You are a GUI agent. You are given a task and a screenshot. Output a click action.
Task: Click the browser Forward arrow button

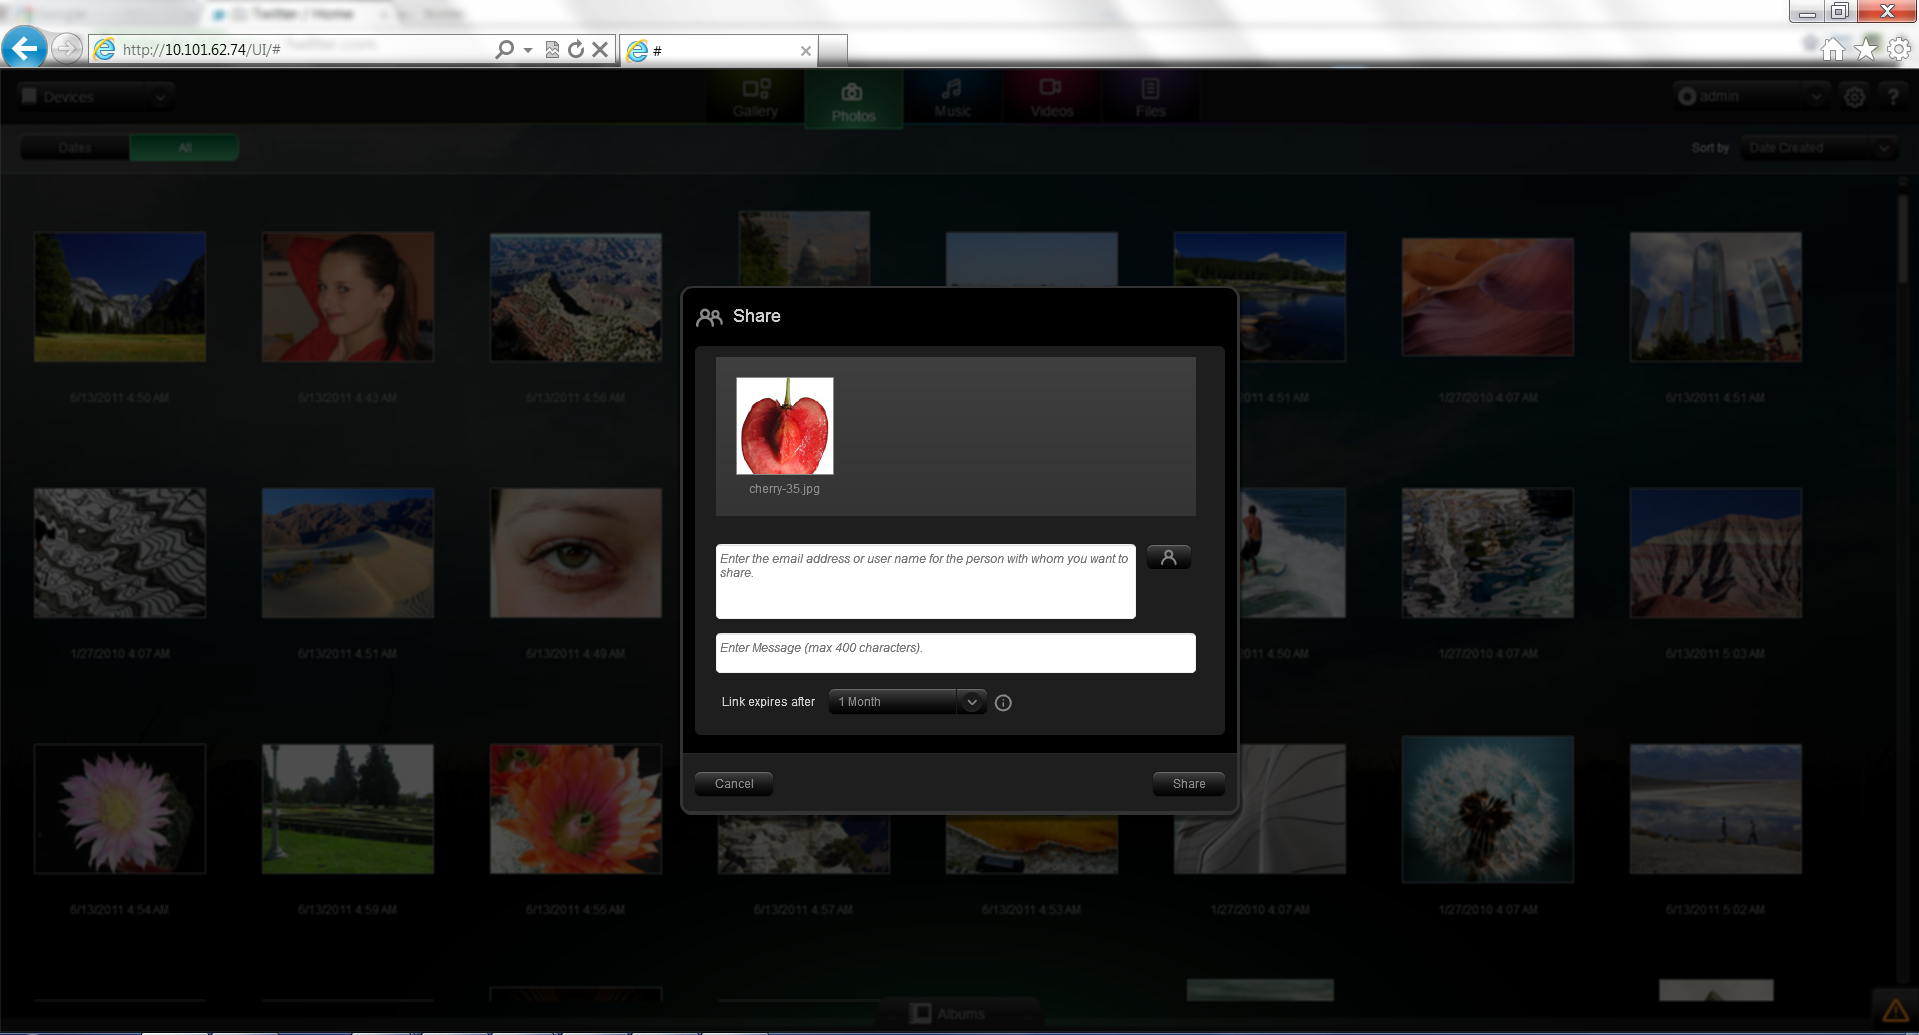[66, 48]
